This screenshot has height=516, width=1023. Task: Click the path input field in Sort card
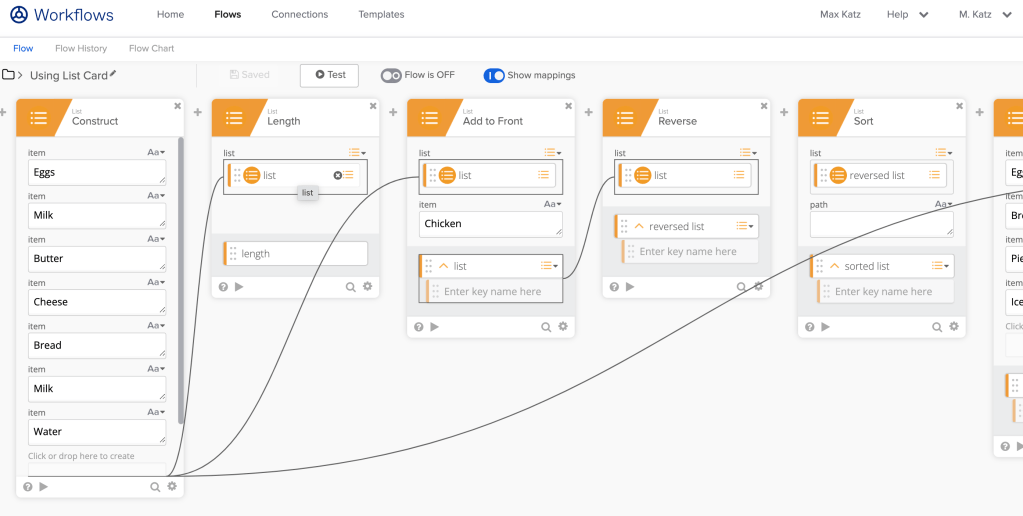click(880, 224)
